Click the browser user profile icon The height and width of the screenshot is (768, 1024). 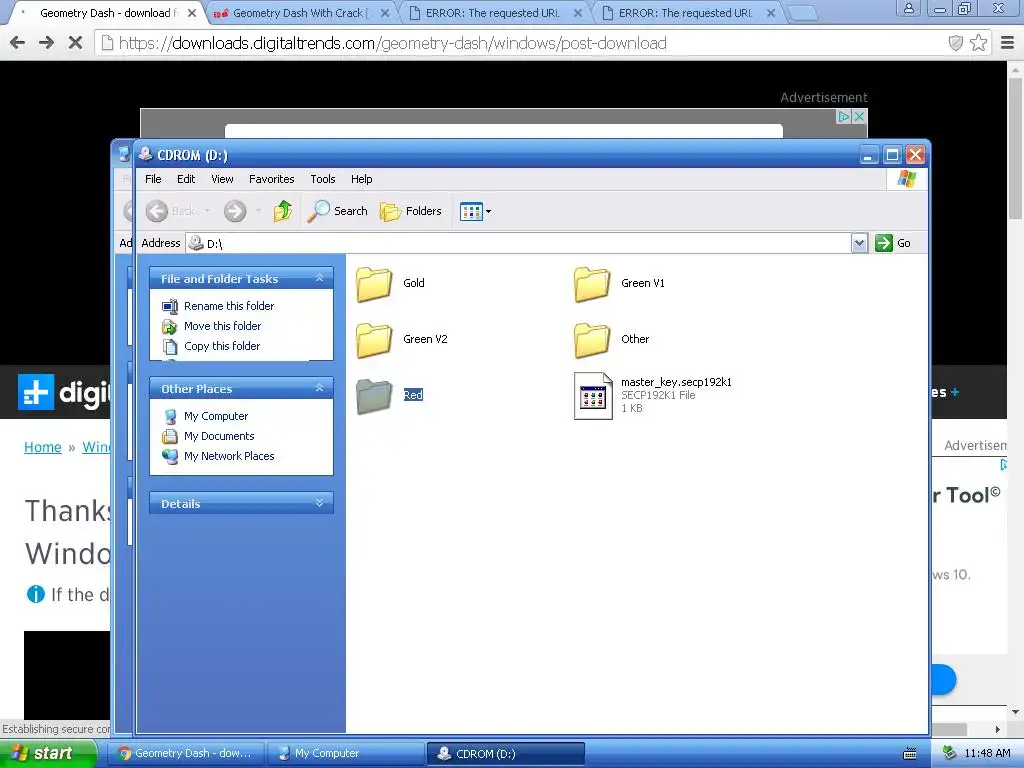click(908, 8)
